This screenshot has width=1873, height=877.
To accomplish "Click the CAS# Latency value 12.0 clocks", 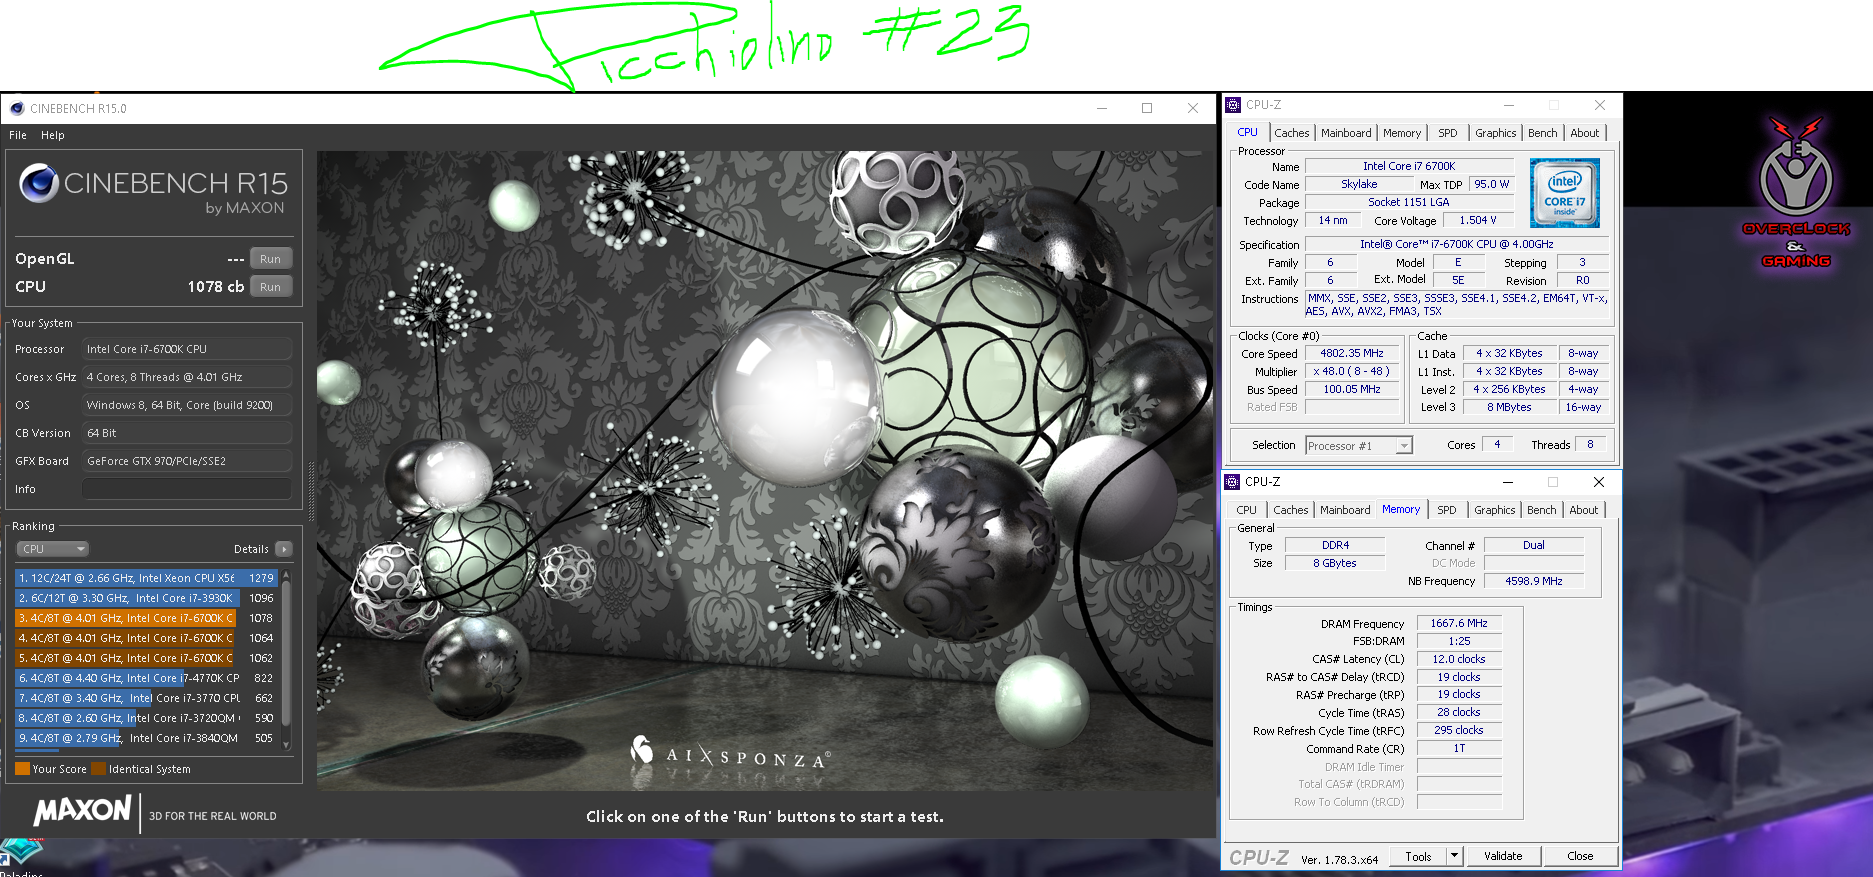I will (1459, 659).
